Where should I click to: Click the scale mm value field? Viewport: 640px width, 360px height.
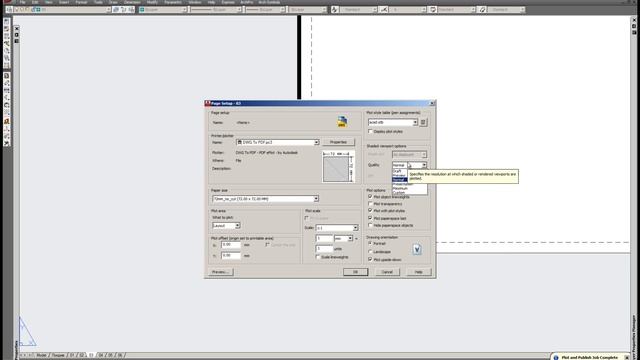pos(324,238)
